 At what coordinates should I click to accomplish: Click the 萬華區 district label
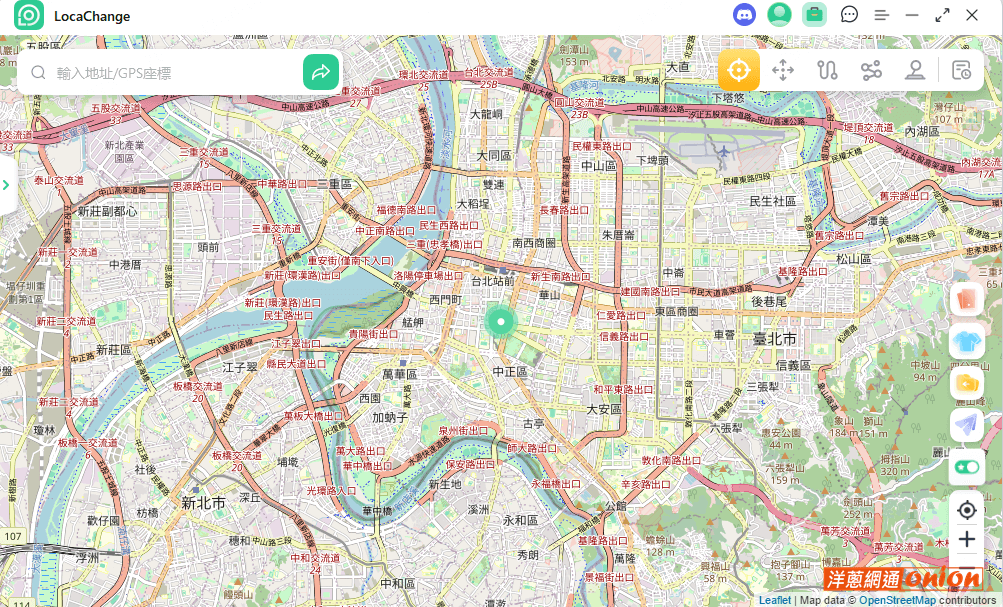[x=400, y=374]
